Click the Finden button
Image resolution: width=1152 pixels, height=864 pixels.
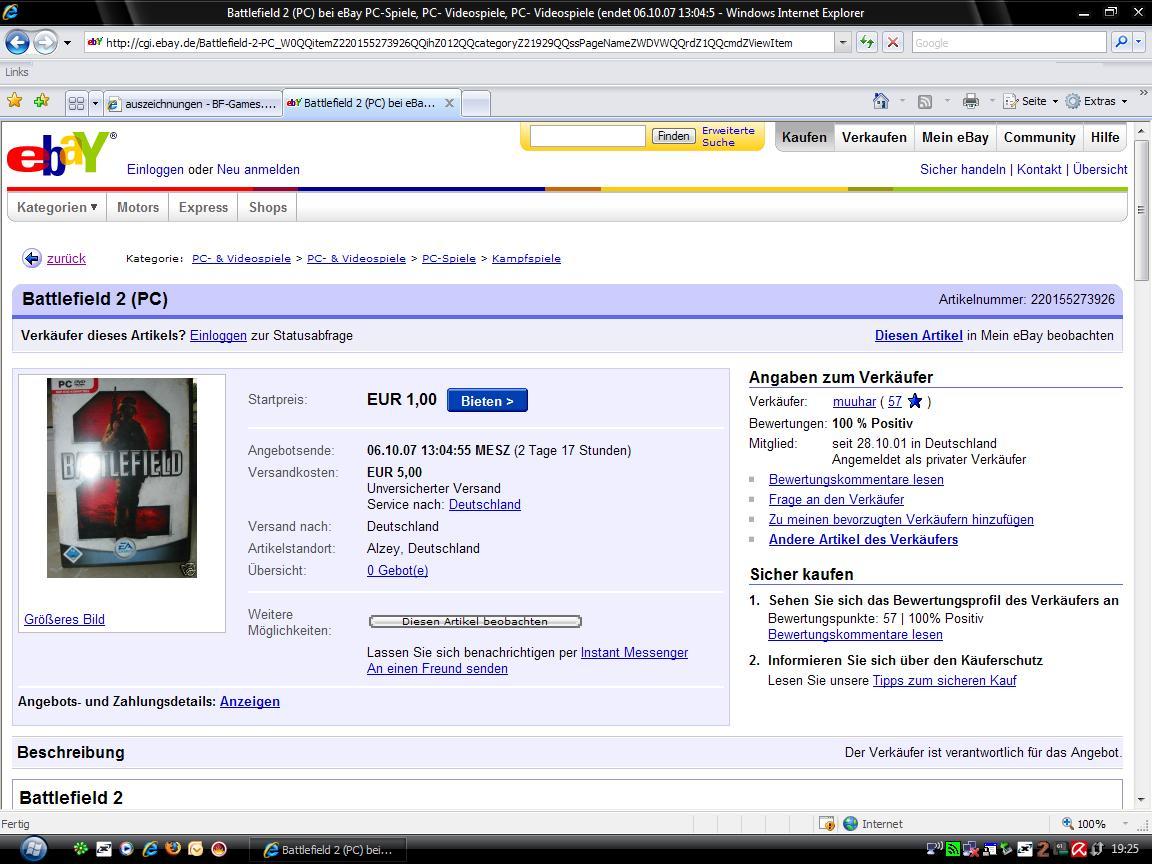673,136
